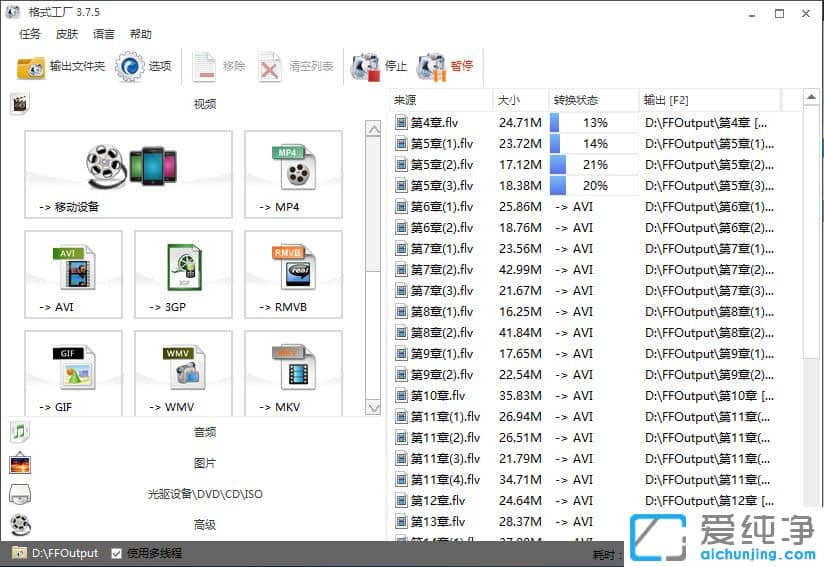824x567 pixels.
Task: Click the 移除 remove toolbar button
Action: pyautogui.click(x=219, y=67)
